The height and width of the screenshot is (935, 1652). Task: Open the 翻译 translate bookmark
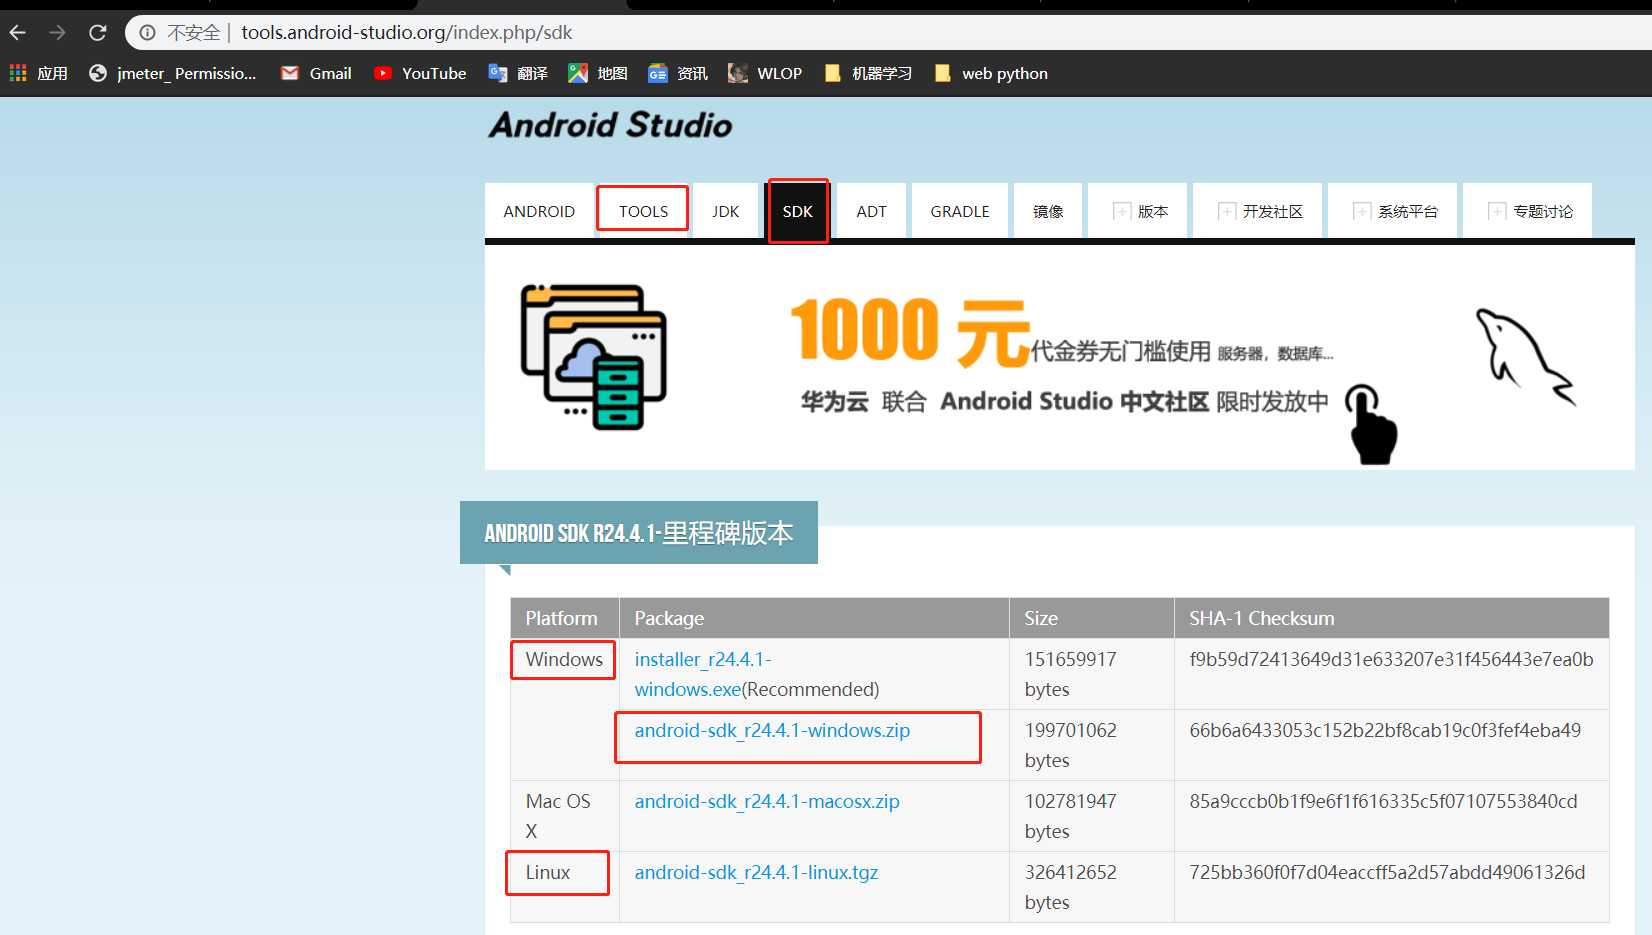(x=518, y=73)
